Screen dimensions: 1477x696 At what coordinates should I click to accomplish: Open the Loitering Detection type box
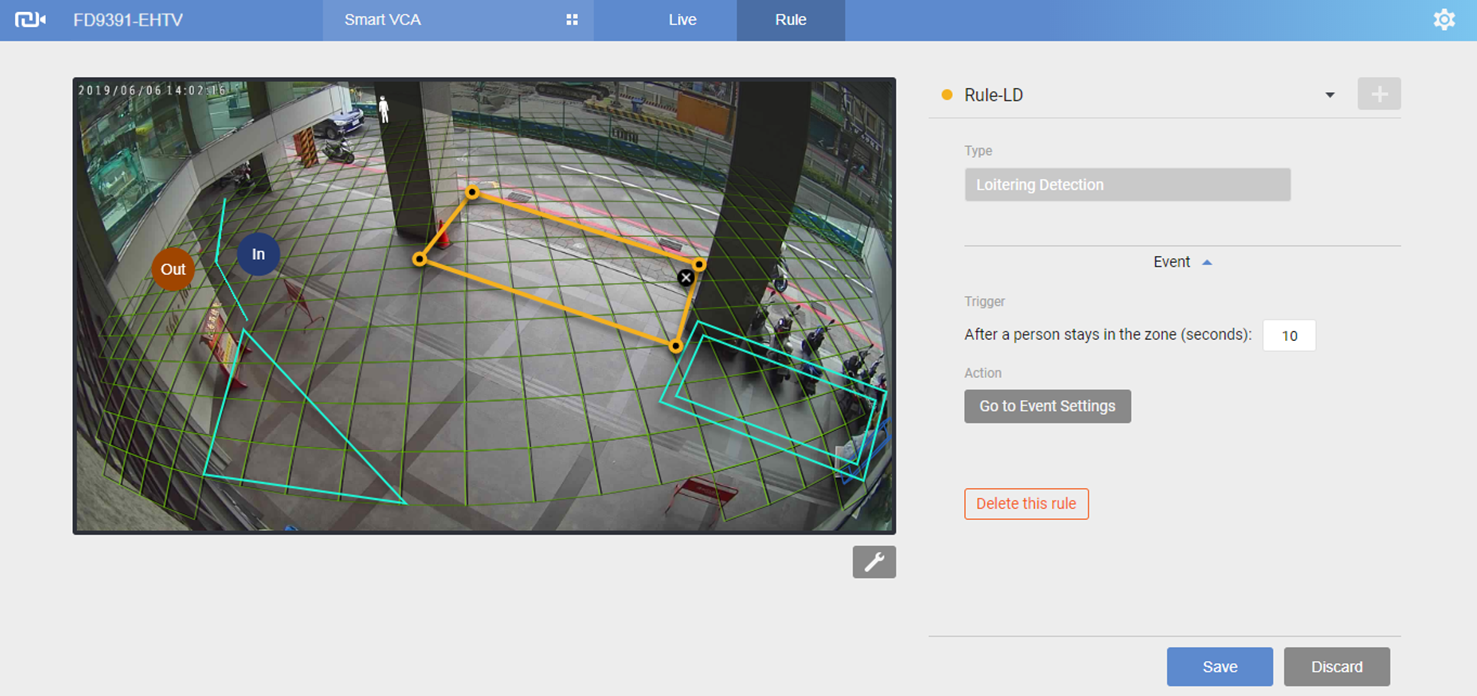pos(1127,185)
